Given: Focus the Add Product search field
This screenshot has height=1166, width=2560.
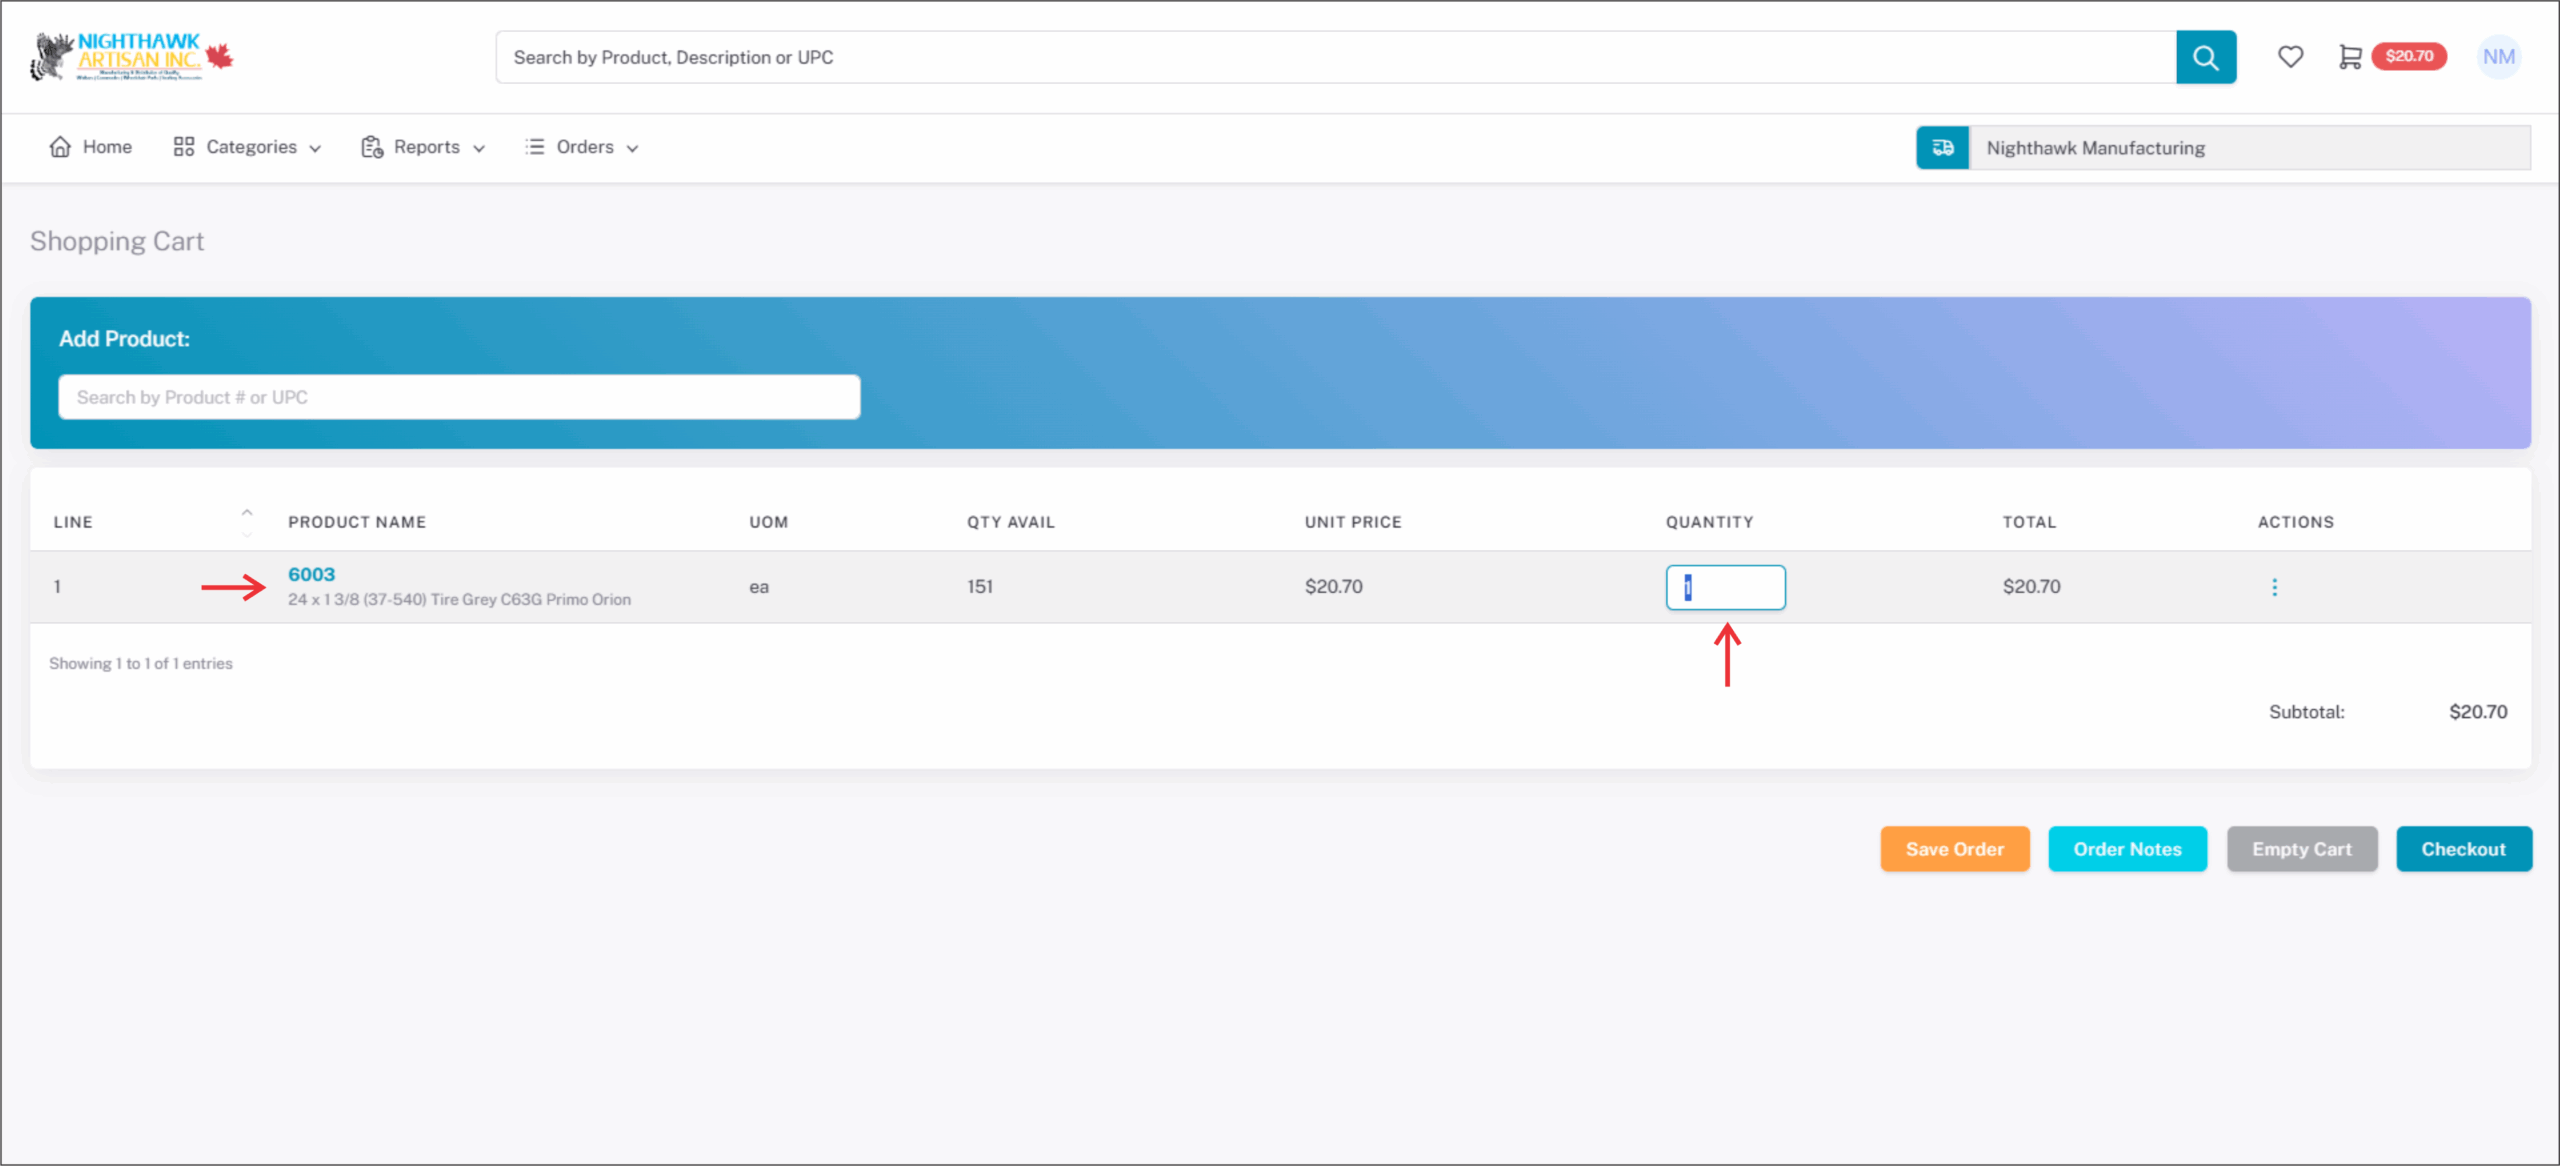Looking at the screenshot, I should click(459, 397).
